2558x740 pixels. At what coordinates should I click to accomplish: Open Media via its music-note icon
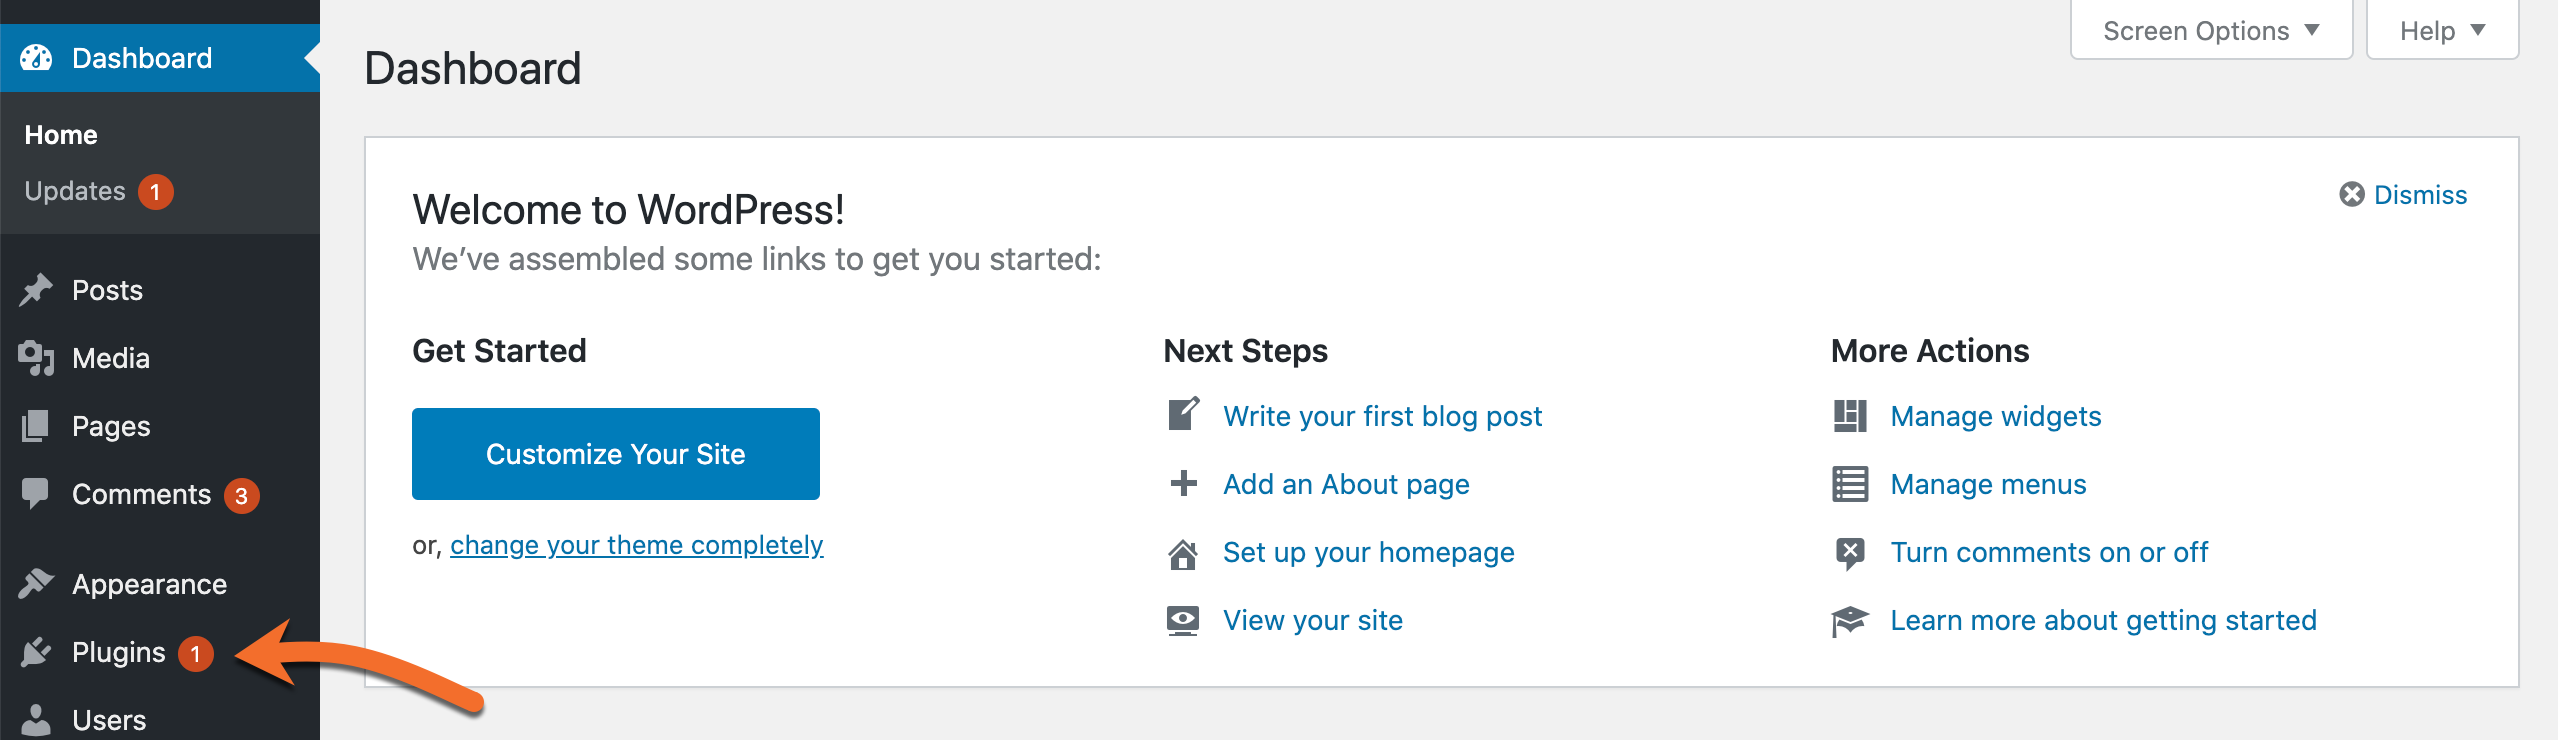coord(37,358)
